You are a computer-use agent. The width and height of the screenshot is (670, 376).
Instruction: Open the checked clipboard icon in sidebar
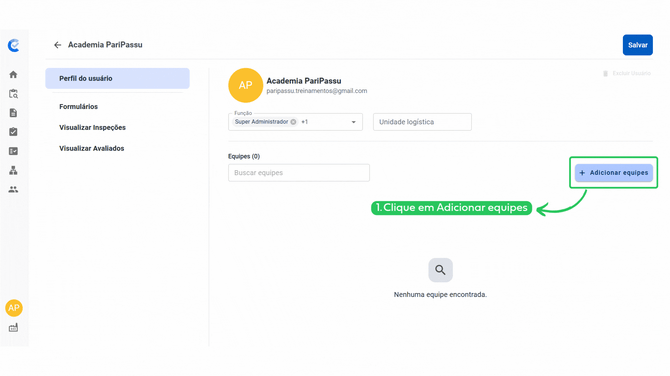pyautogui.click(x=13, y=132)
